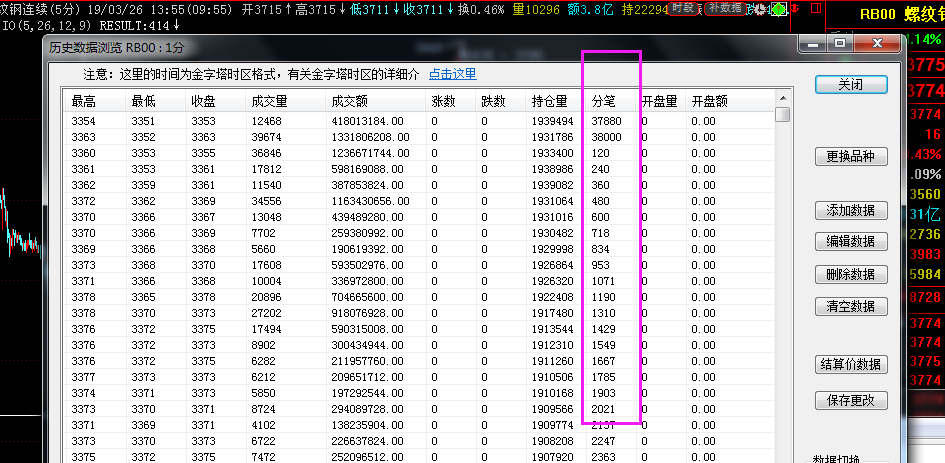Select the turnover cell 226637824.00
Screen dimensions: 945x463
point(367,441)
